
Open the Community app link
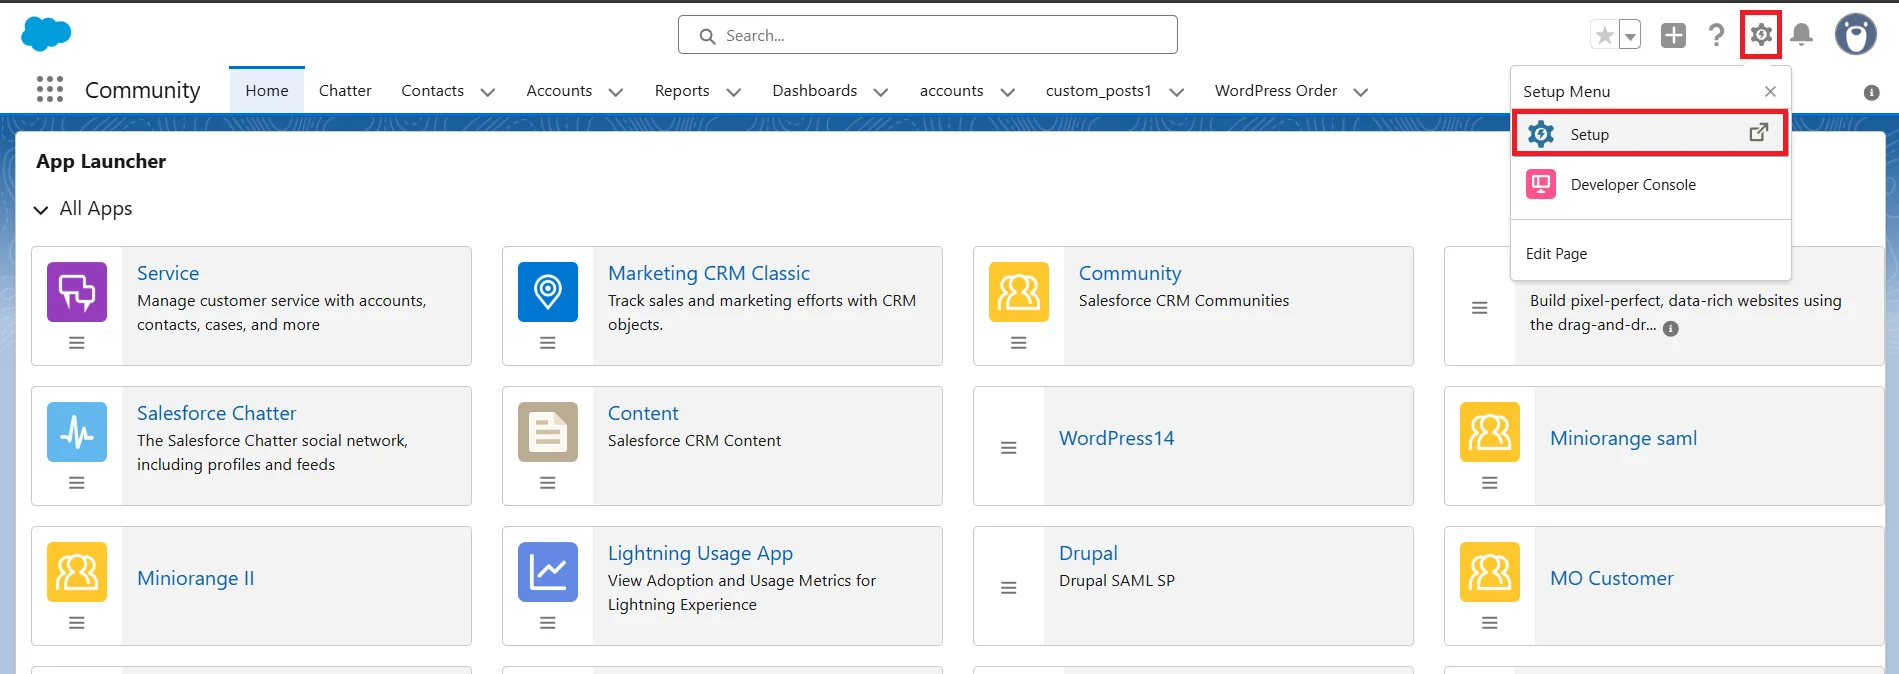coord(1130,273)
